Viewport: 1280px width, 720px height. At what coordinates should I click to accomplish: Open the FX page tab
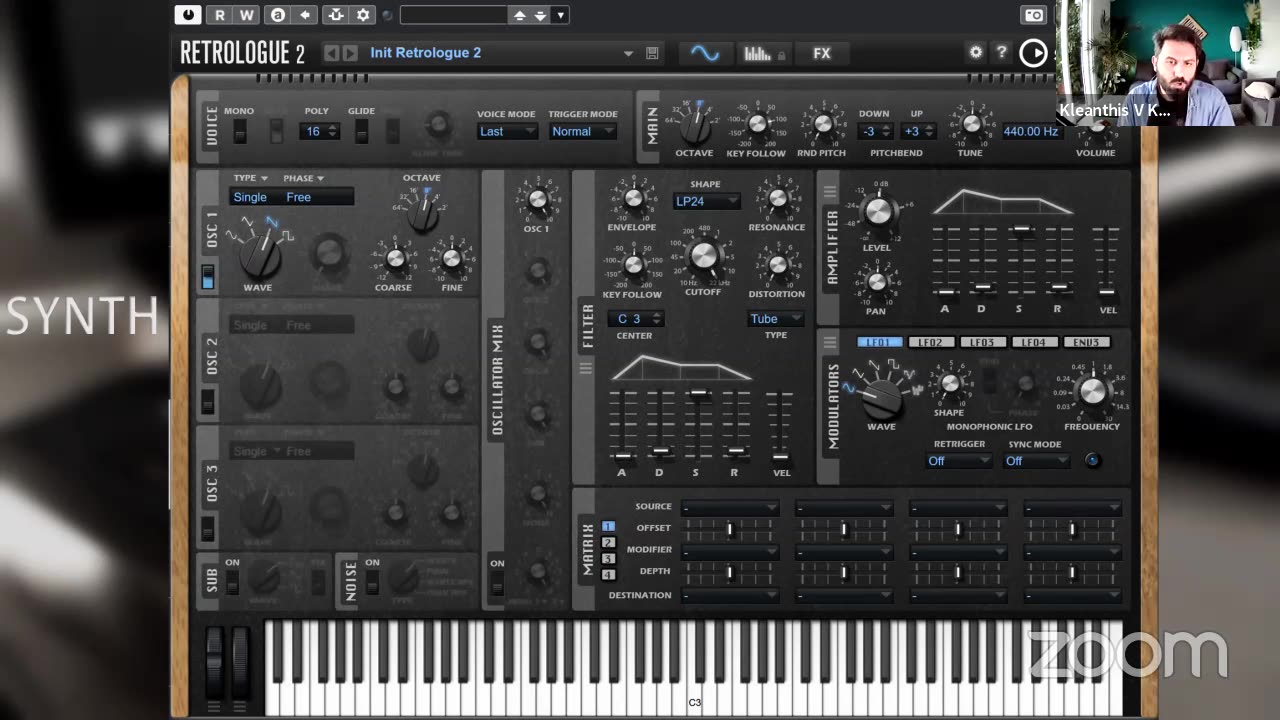[x=822, y=53]
